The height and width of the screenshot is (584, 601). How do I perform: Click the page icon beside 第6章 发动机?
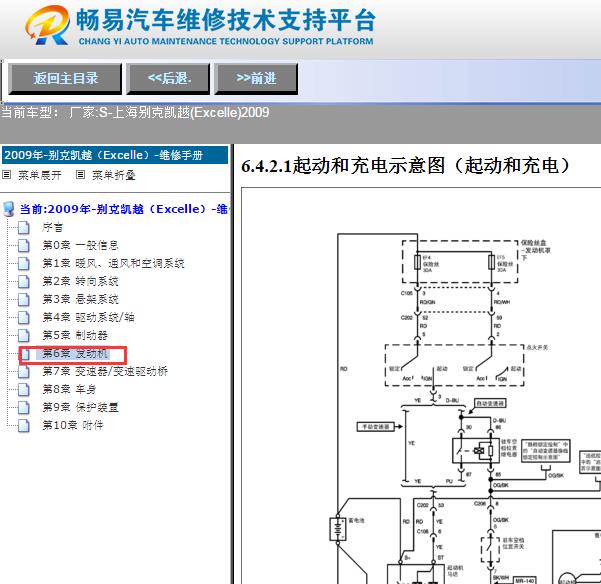tap(25, 354)
